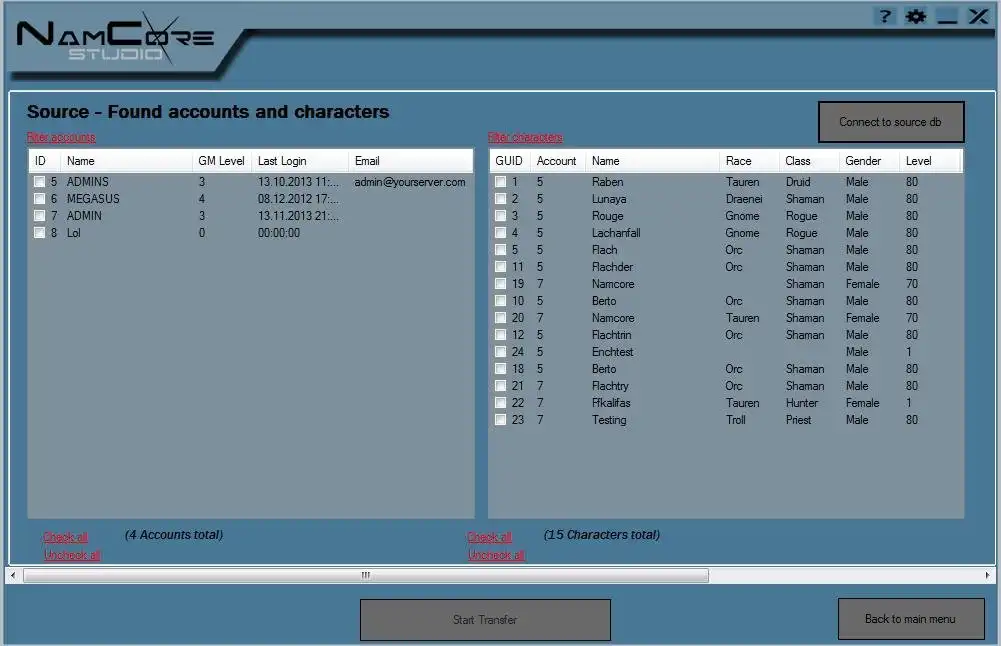Open the Filter accounts link

tap(61, 137)
